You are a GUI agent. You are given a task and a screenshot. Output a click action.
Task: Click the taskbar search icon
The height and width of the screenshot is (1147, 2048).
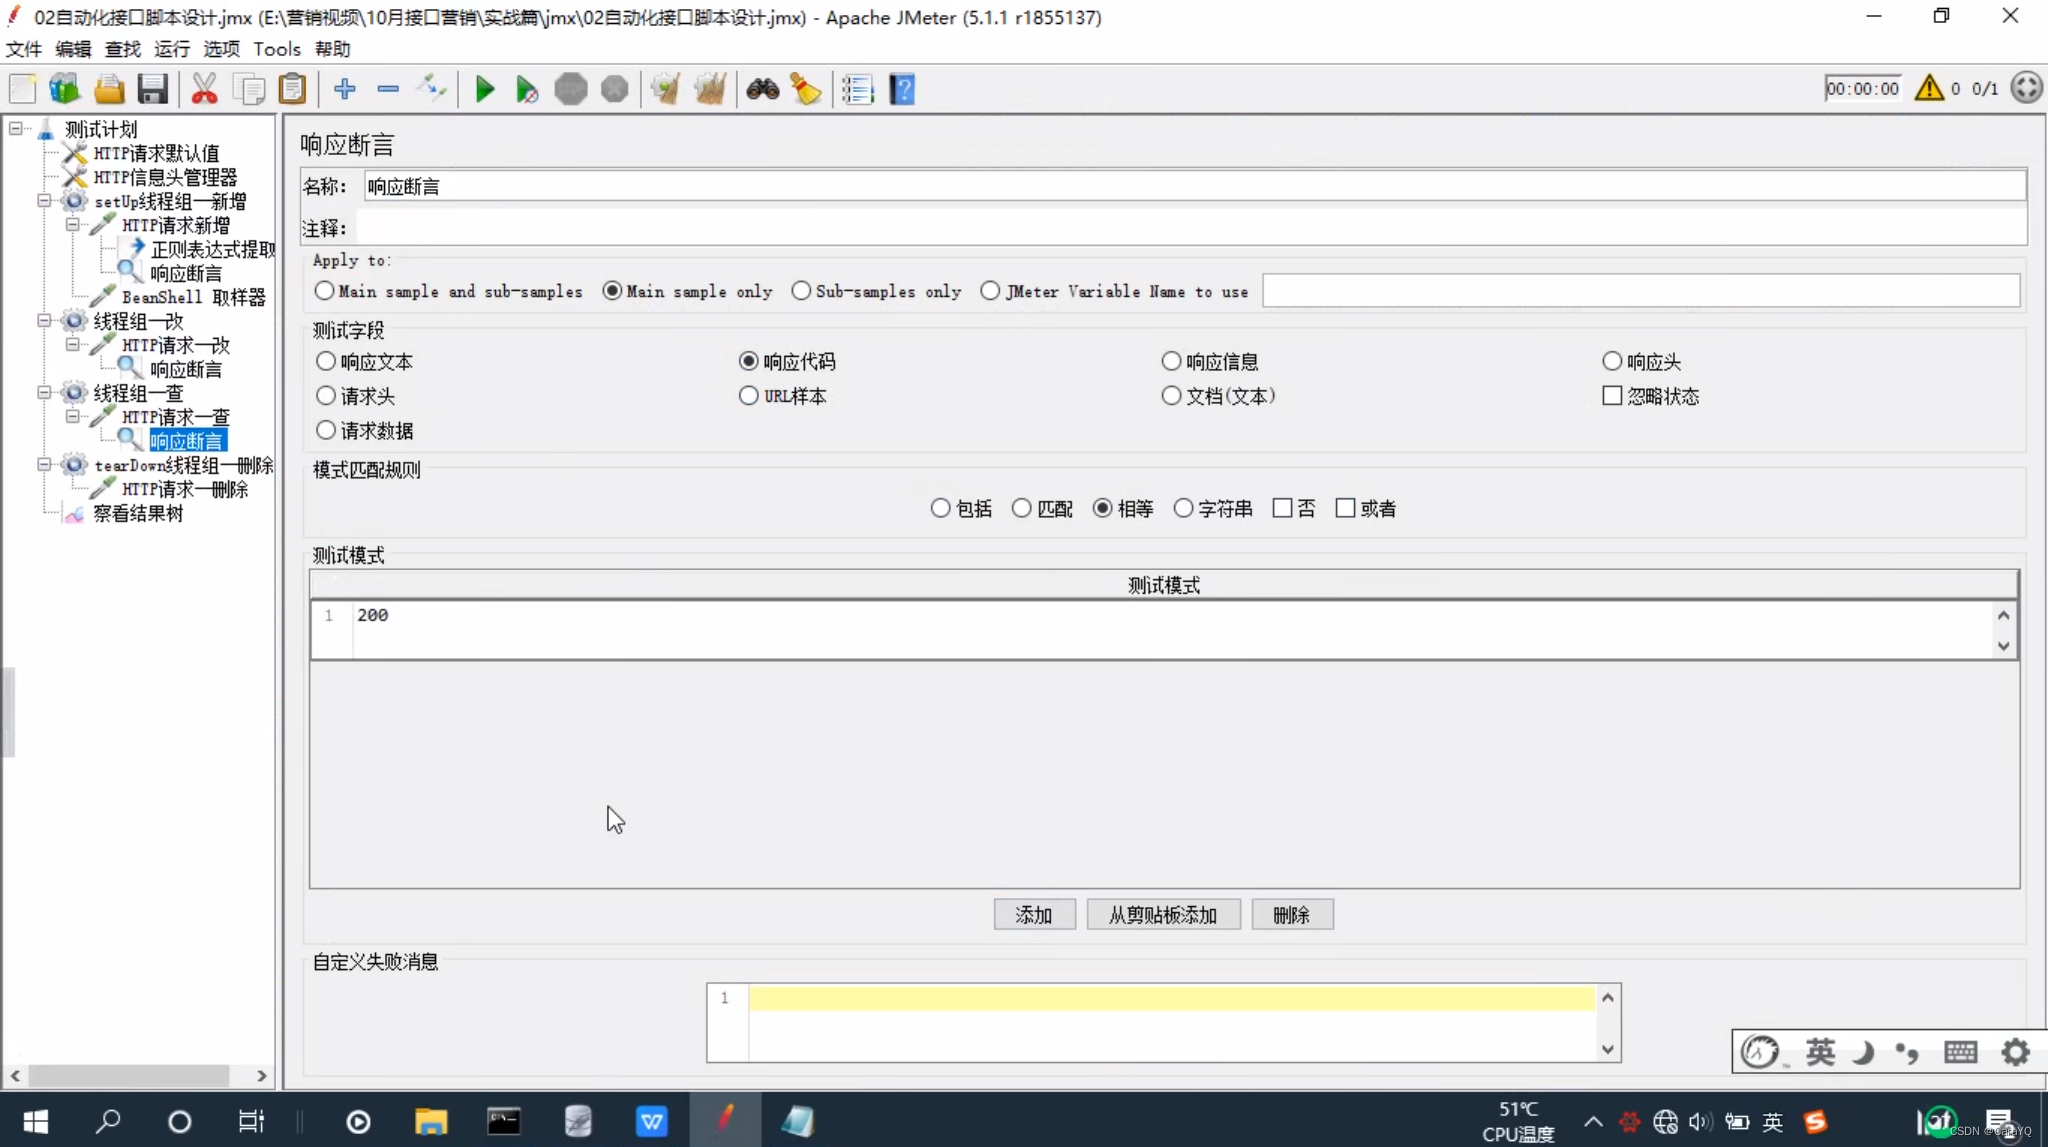point(107,1121)
